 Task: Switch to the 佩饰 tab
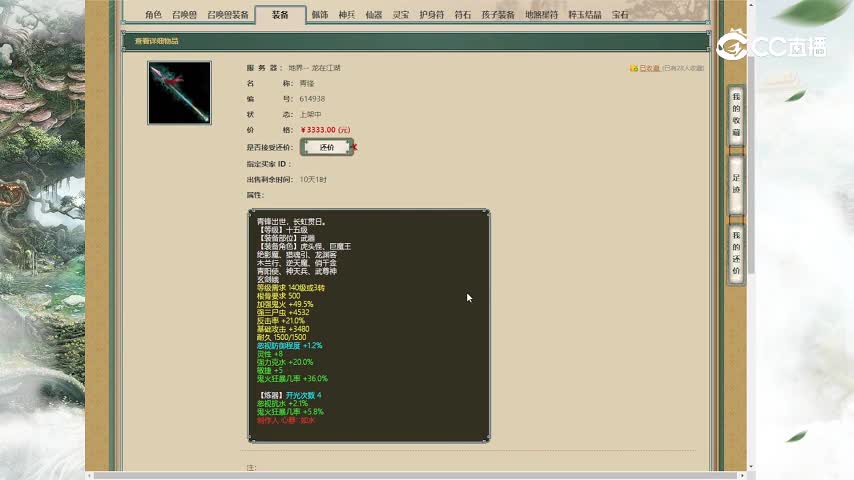point(320,15)
